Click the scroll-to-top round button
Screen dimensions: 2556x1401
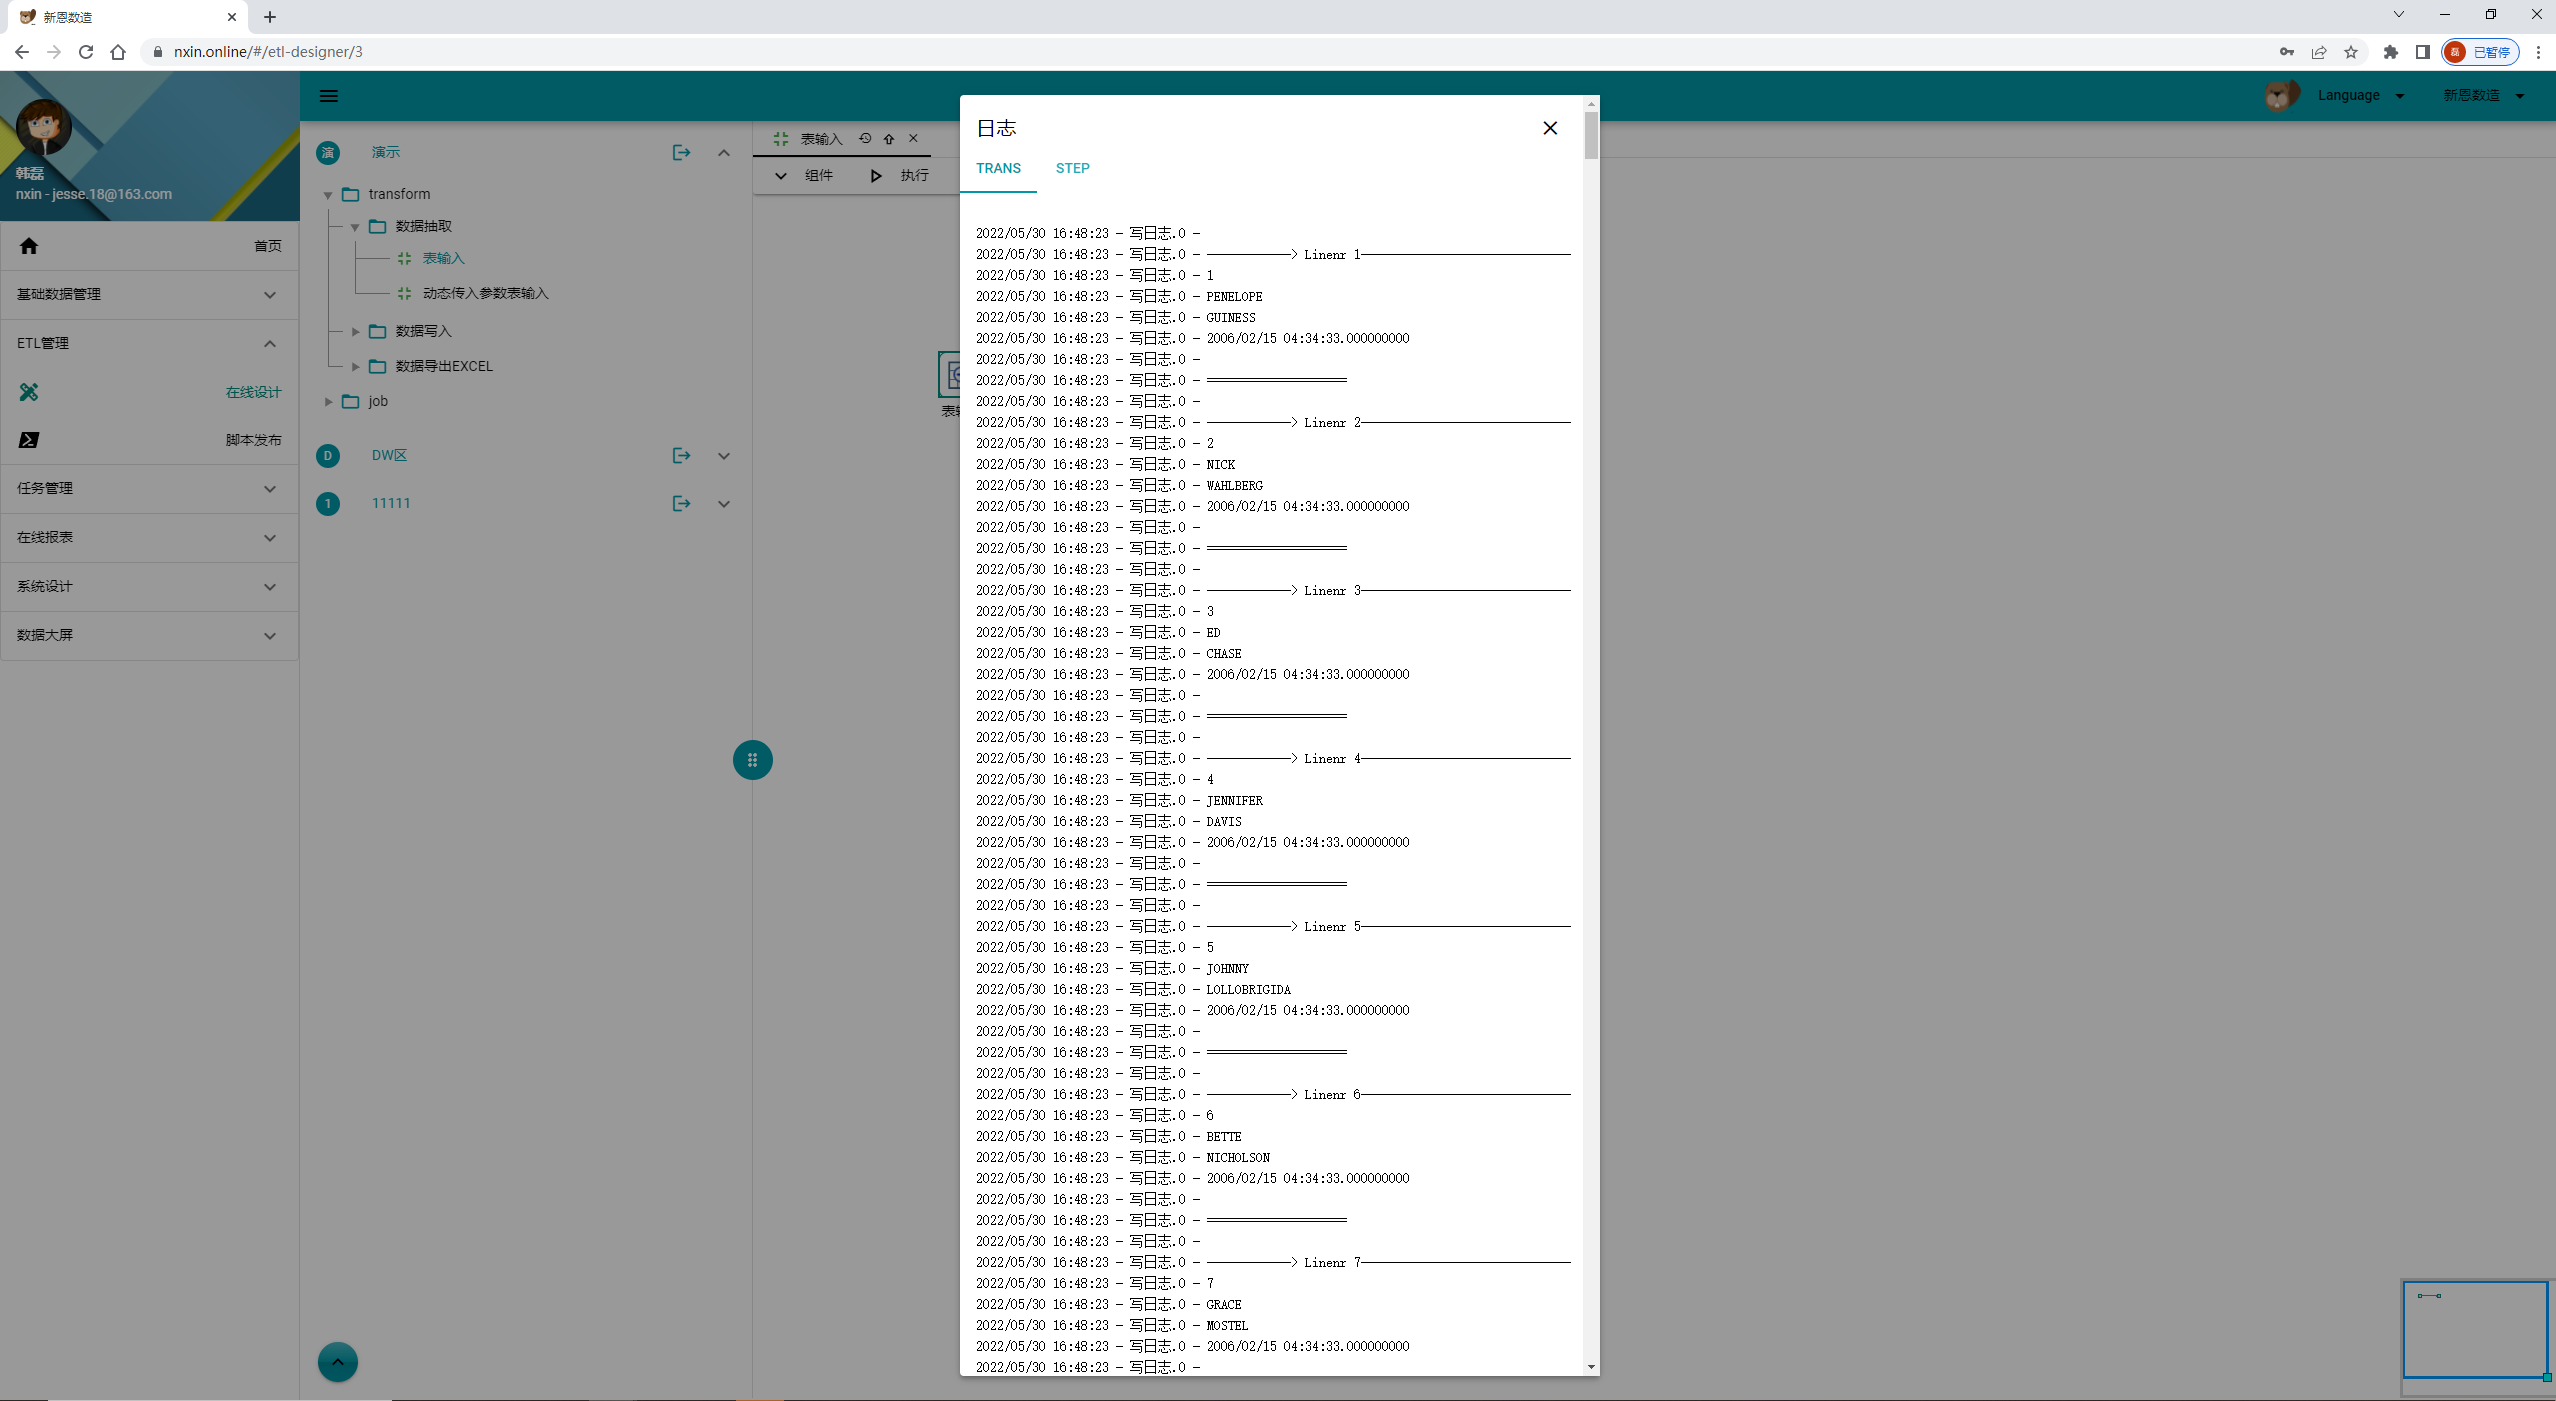[x=337, y=1362]
